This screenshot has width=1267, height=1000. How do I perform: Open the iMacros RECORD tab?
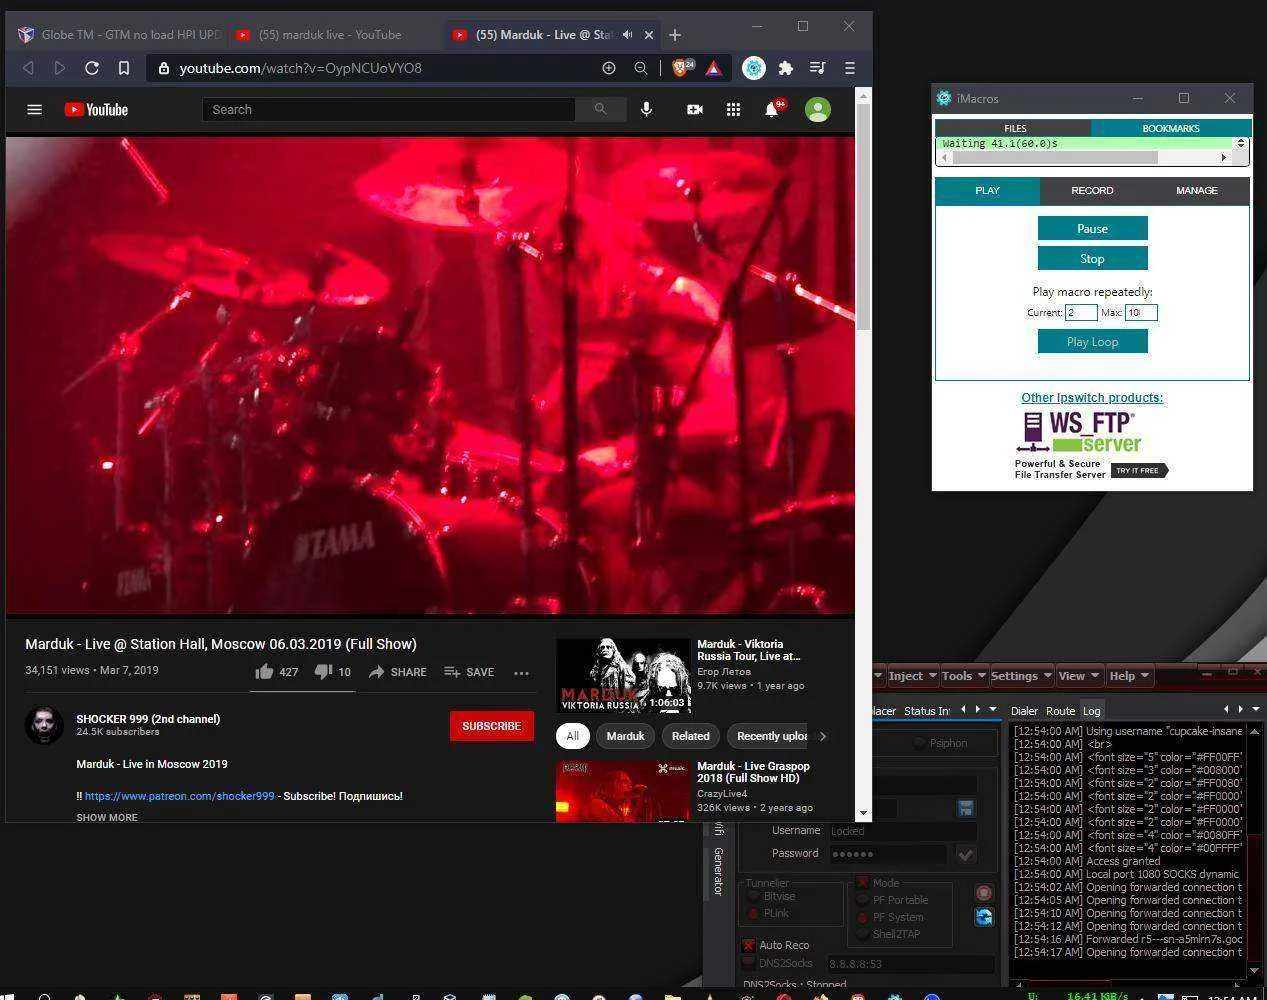point(1092,190)
